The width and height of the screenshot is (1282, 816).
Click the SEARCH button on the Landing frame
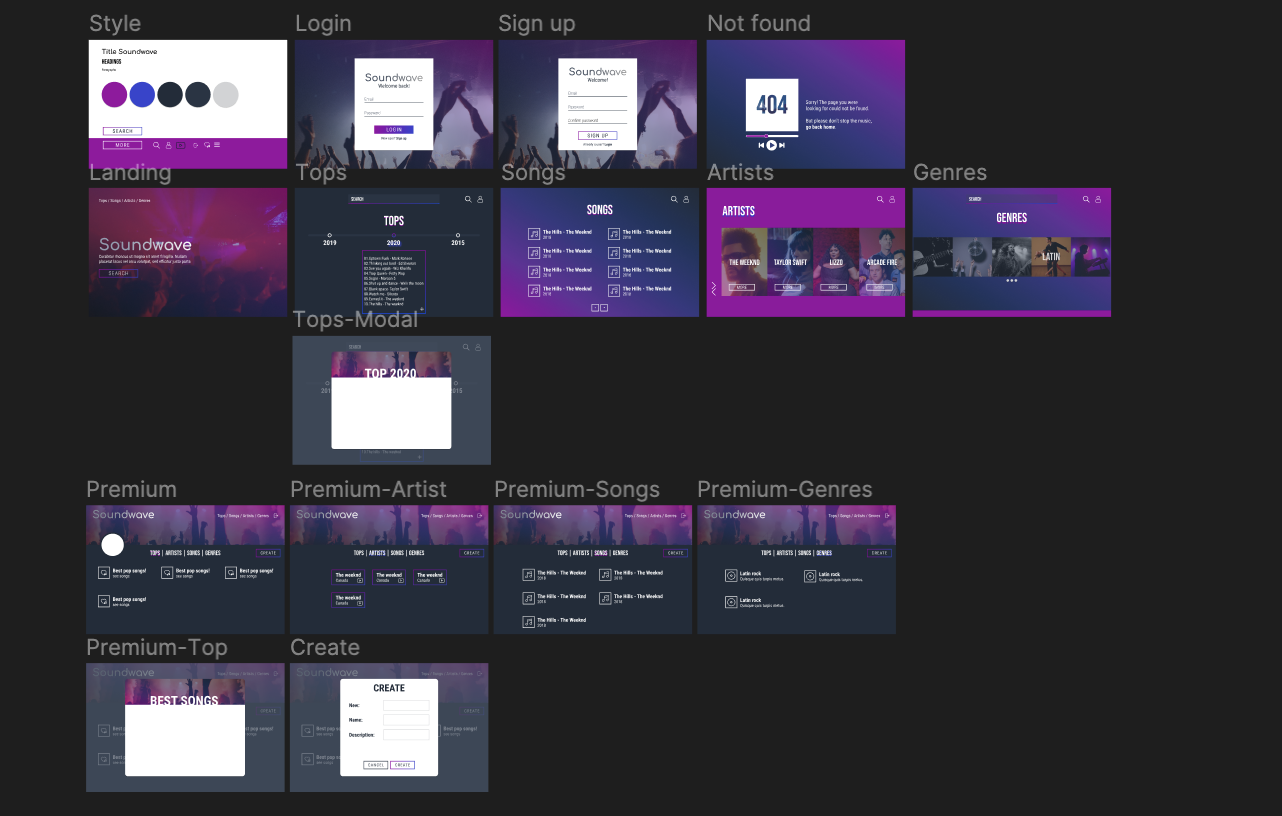pos(118,273)
